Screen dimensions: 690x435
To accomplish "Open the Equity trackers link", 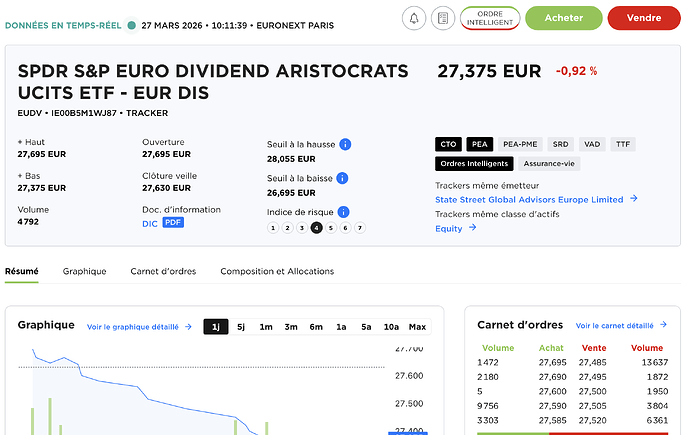I will click(x=448, y=229).
